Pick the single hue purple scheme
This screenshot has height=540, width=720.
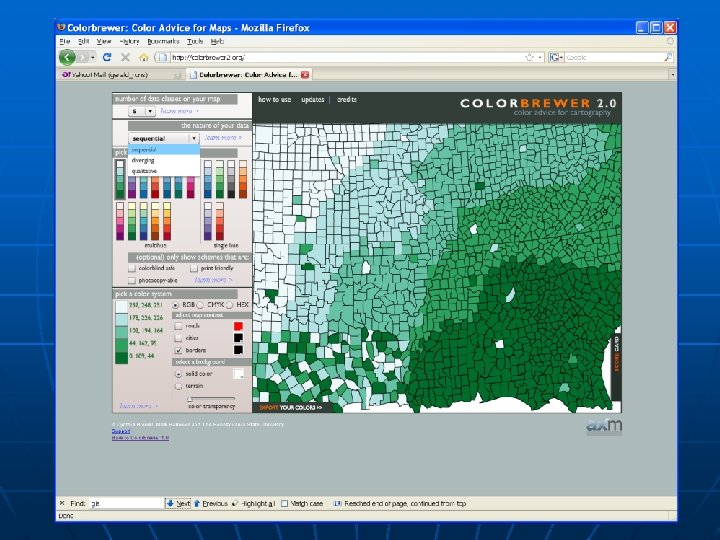click(x=208, y=221)
